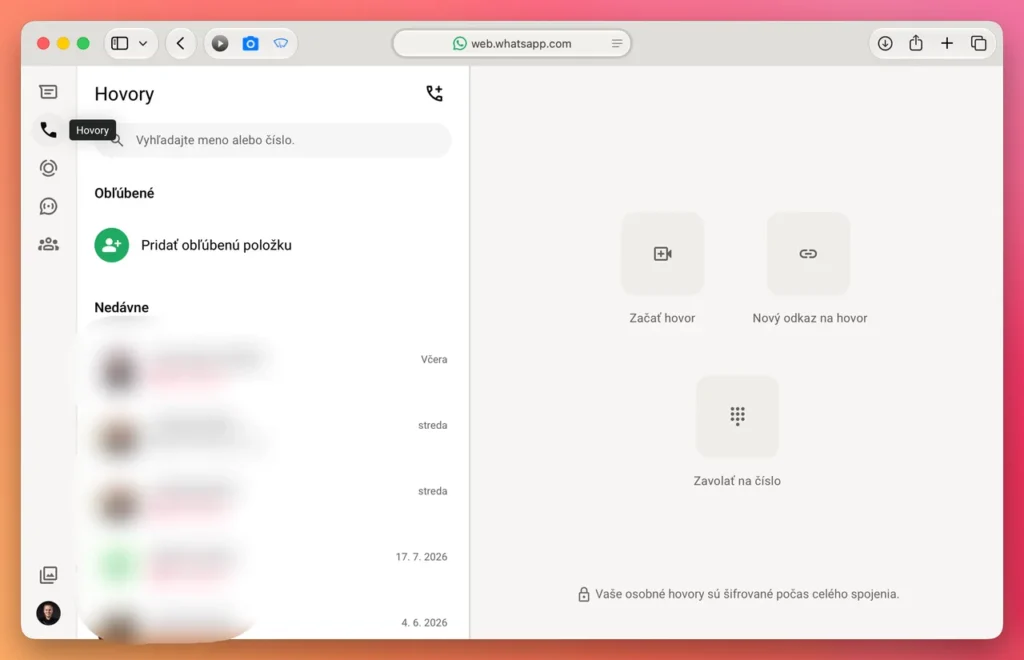The width and height of the screenshot is (1024, 660).
Task: Go back with Safari back arrow
Action: coord(181,44)
